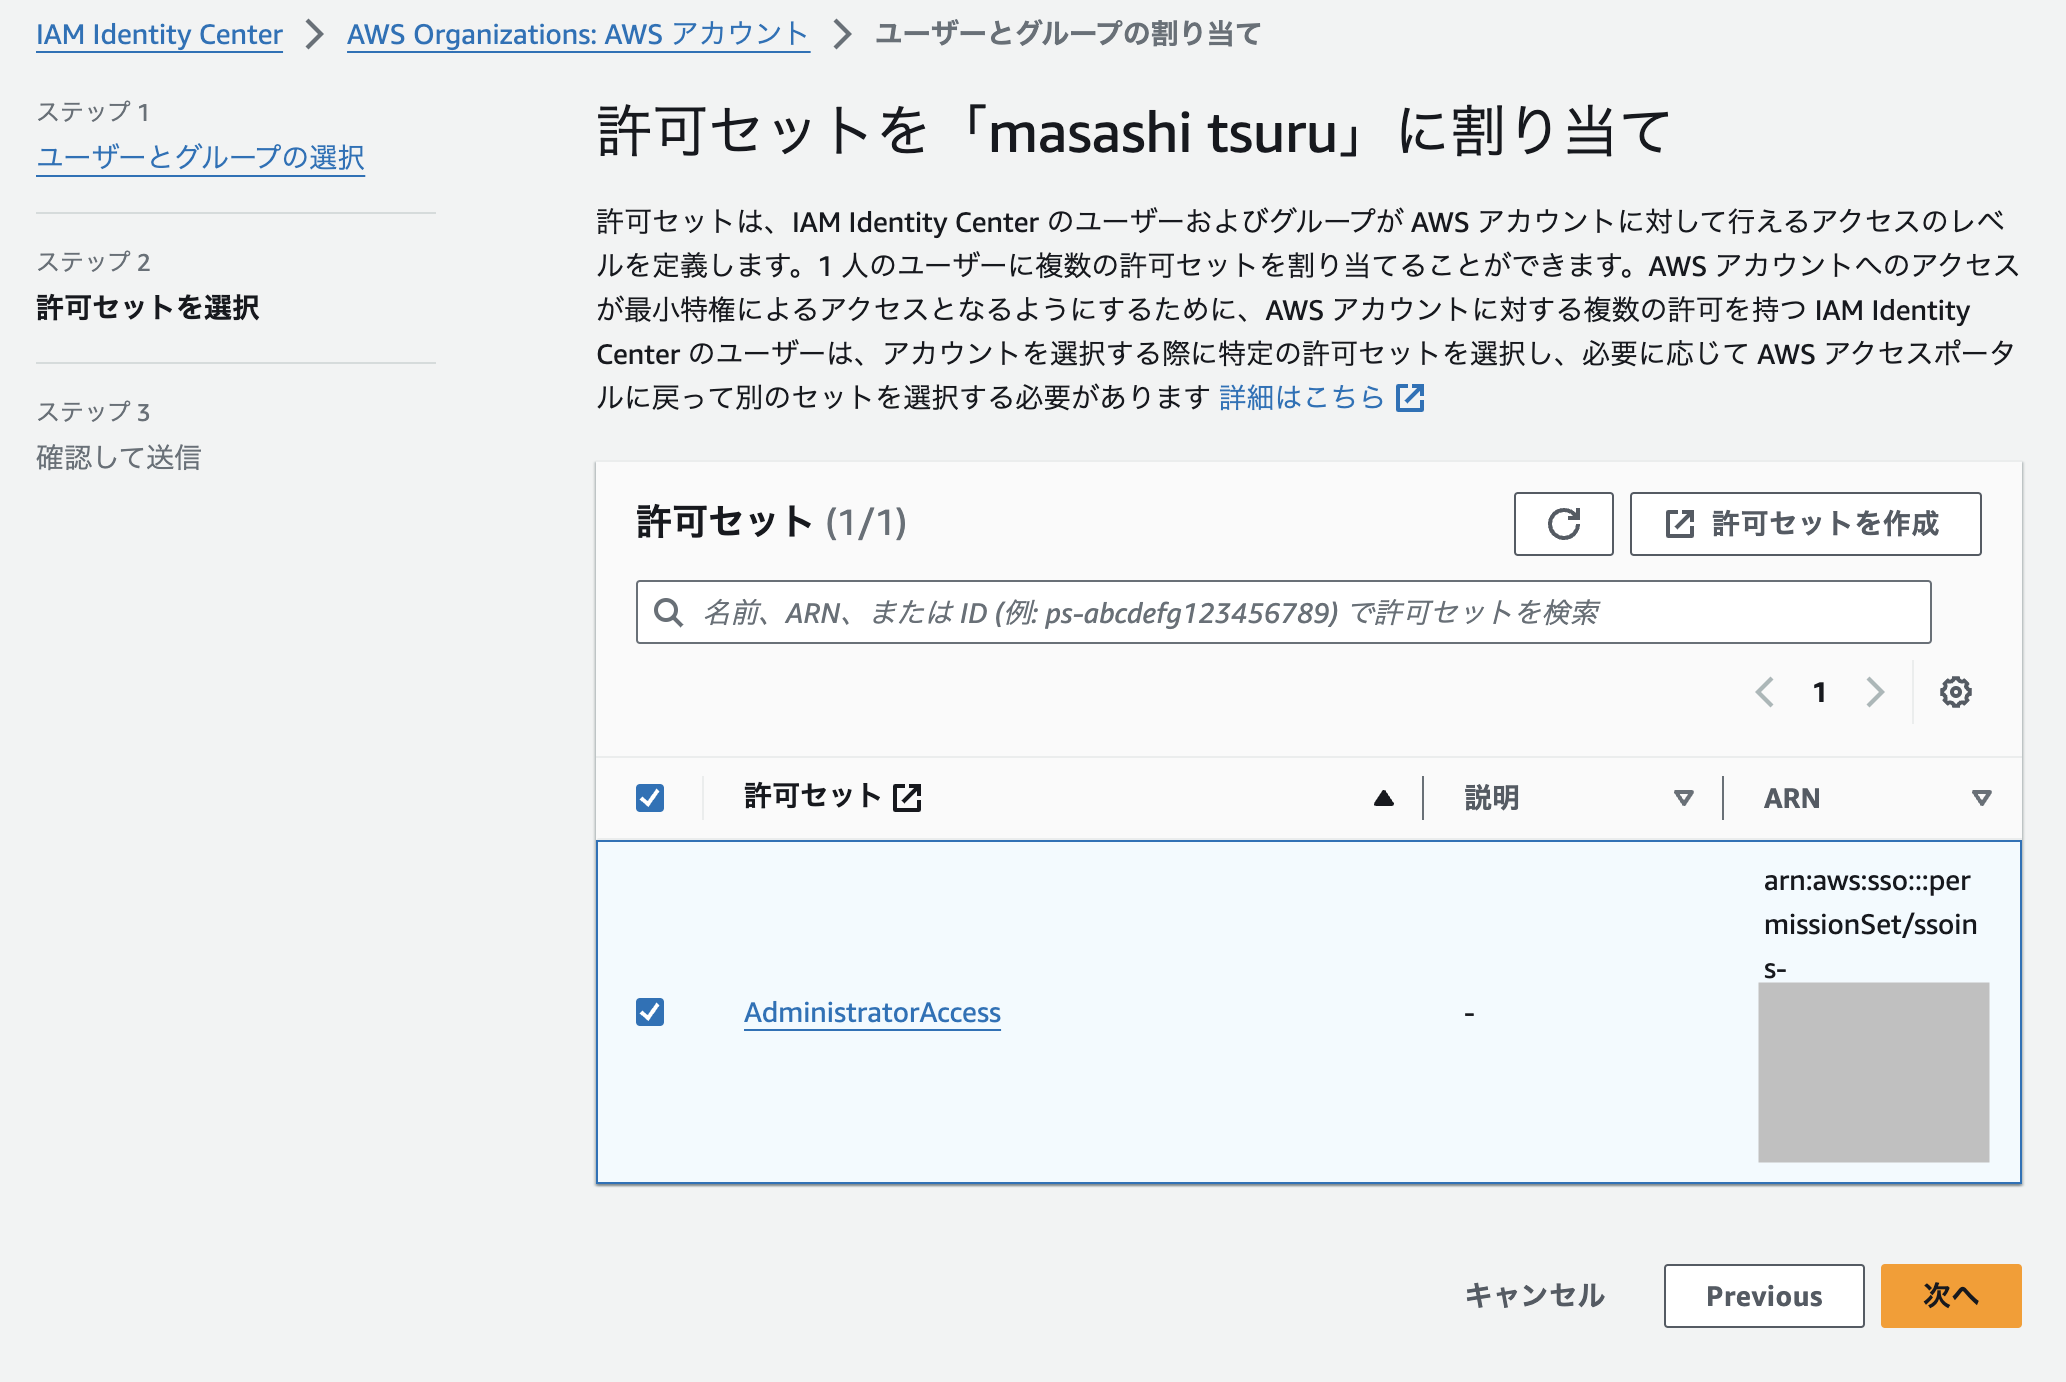Click the ユーザーとグループの割り当て breadcrumb text
Viewport: 2066px width, 1382px height.
1068,35
